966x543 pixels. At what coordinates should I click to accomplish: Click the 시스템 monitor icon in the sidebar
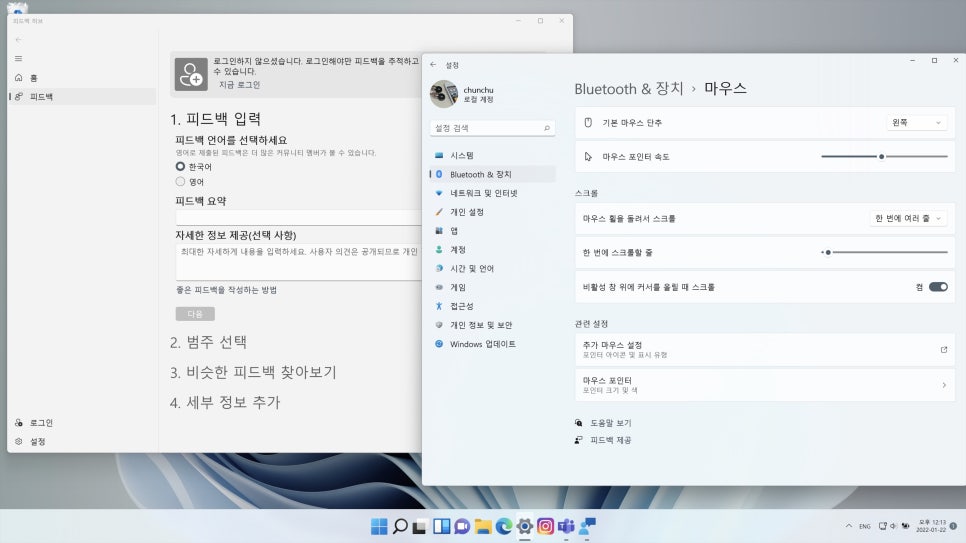point(439,155)
